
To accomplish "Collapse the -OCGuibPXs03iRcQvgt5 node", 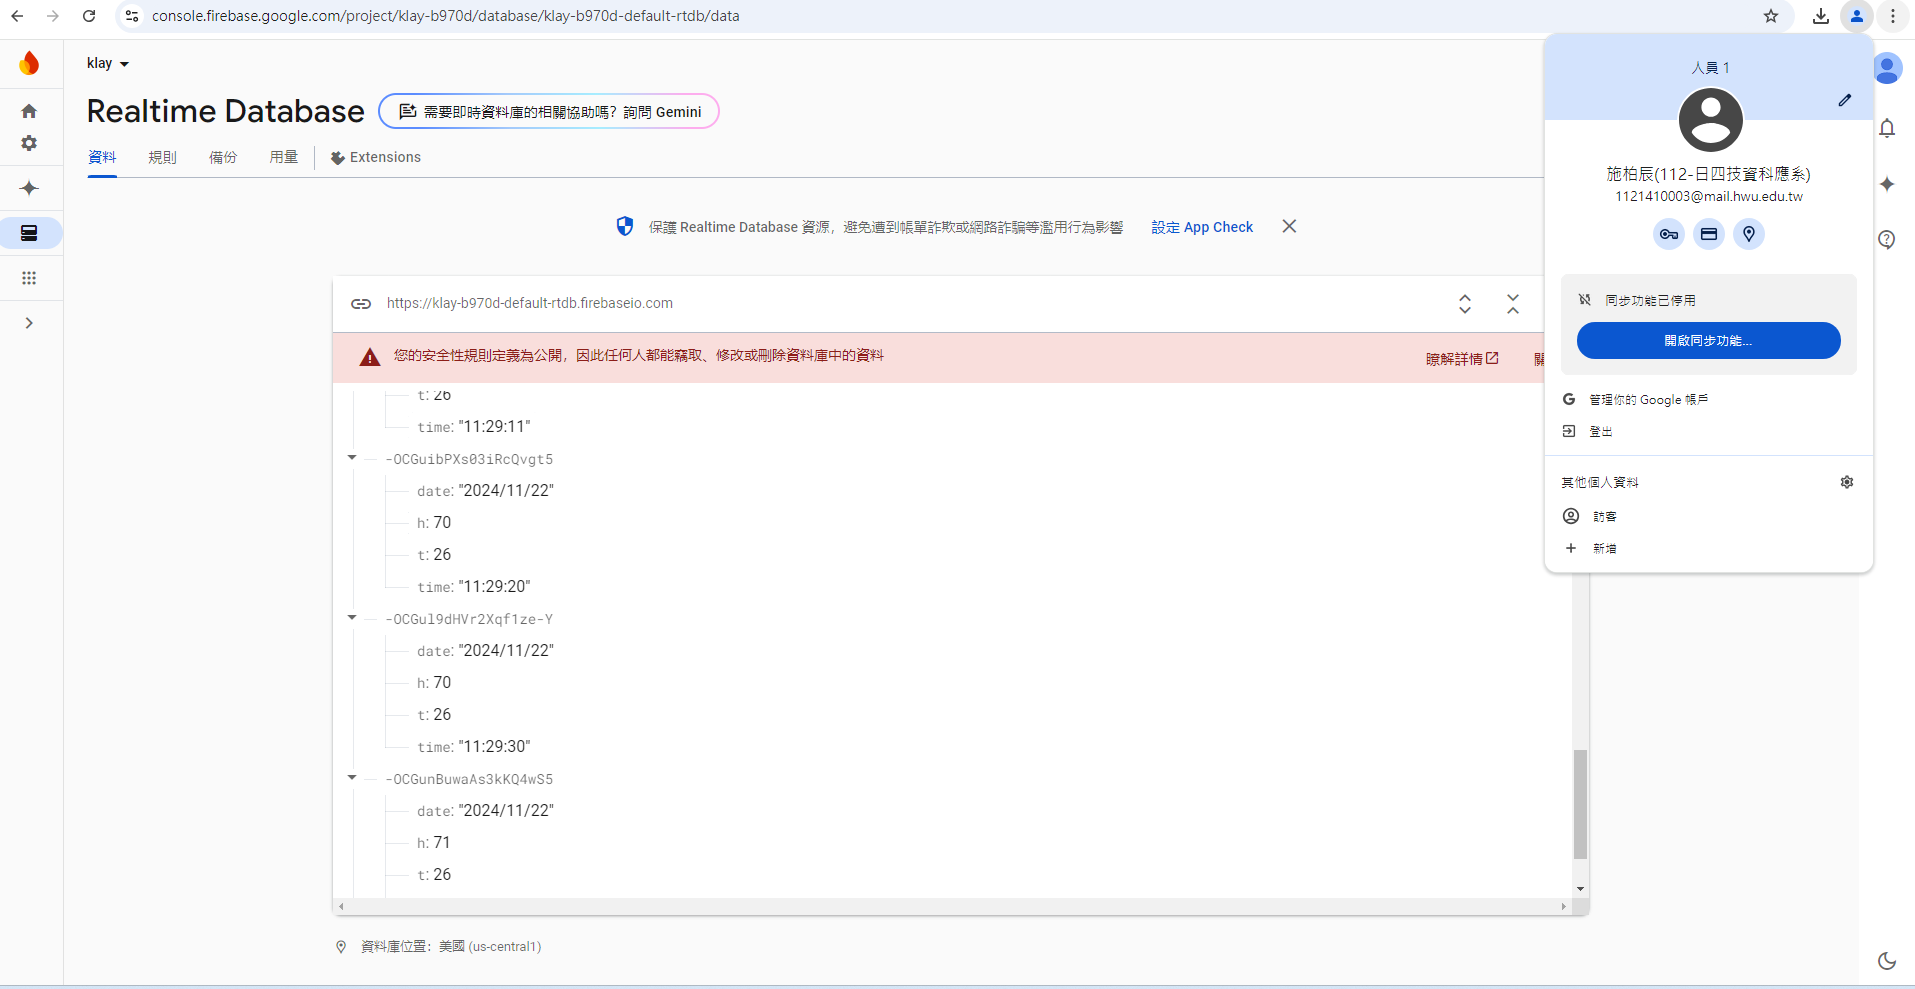I will coord(352,458).
